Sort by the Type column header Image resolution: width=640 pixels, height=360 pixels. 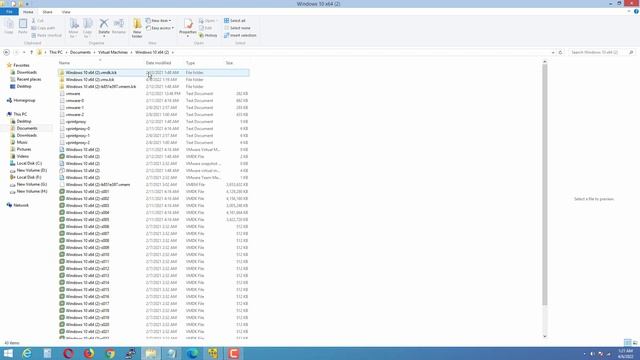pyautogui.click(x=190, y=63)
